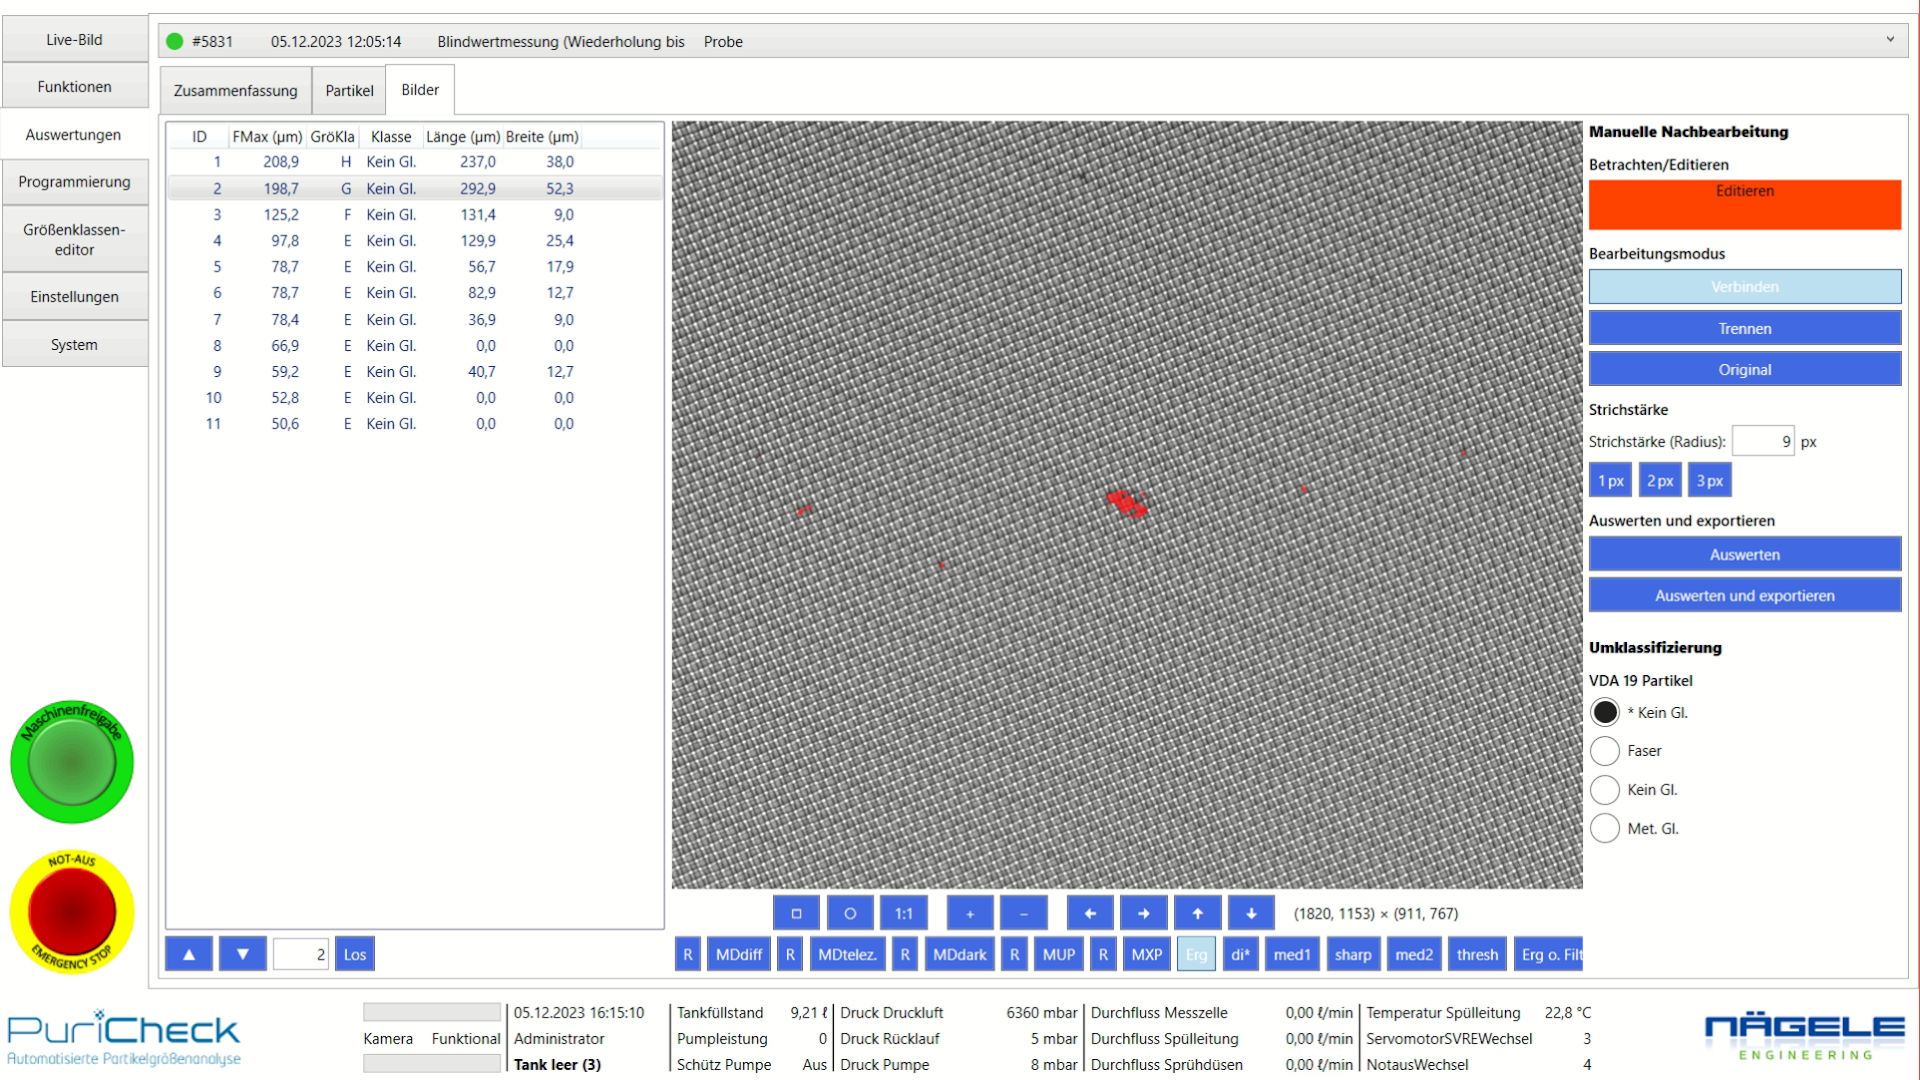Go to previous particle with up triangle
Image resolution: width=1920 pixels, height=1080 pixels.
point(189,954)
